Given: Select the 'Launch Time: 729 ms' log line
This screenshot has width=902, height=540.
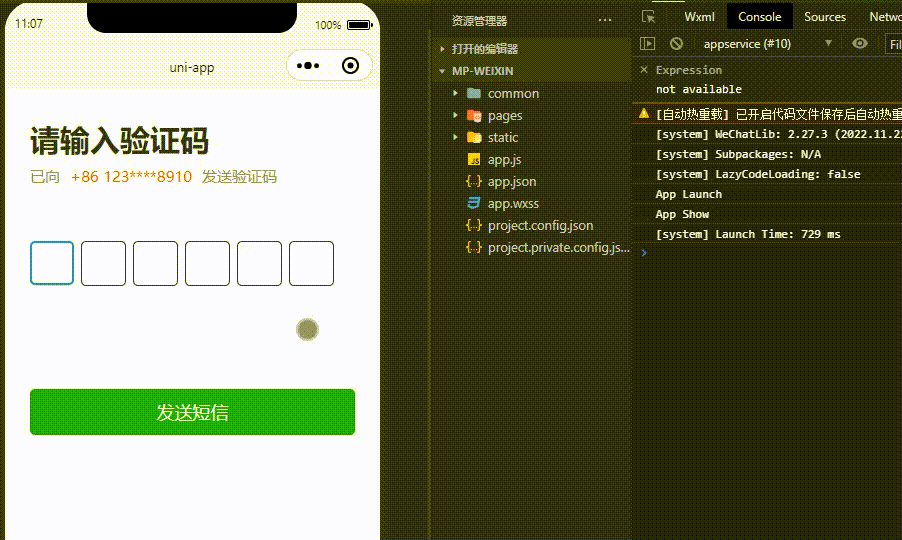Looking at the screenshot, I should [x=748, y=234].
